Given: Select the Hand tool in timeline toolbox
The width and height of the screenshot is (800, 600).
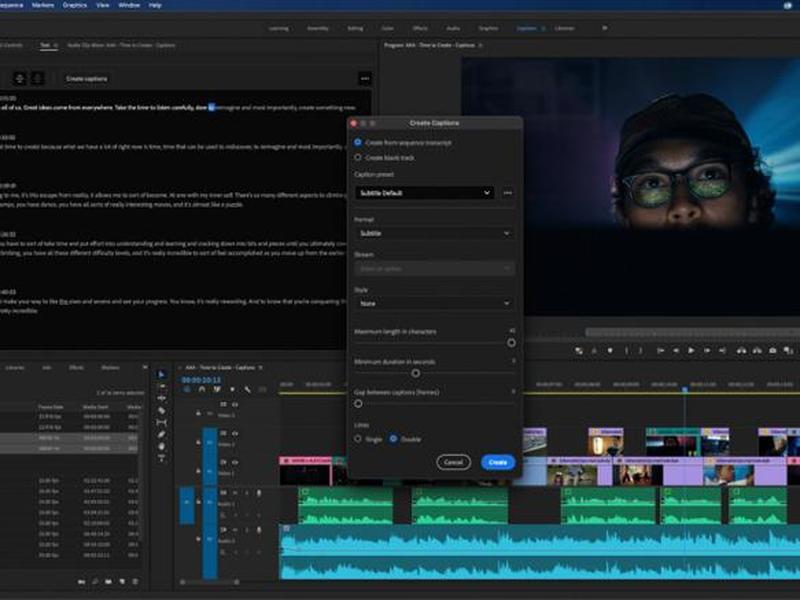Looking at the screenshot, I should (x=162, y=446).
